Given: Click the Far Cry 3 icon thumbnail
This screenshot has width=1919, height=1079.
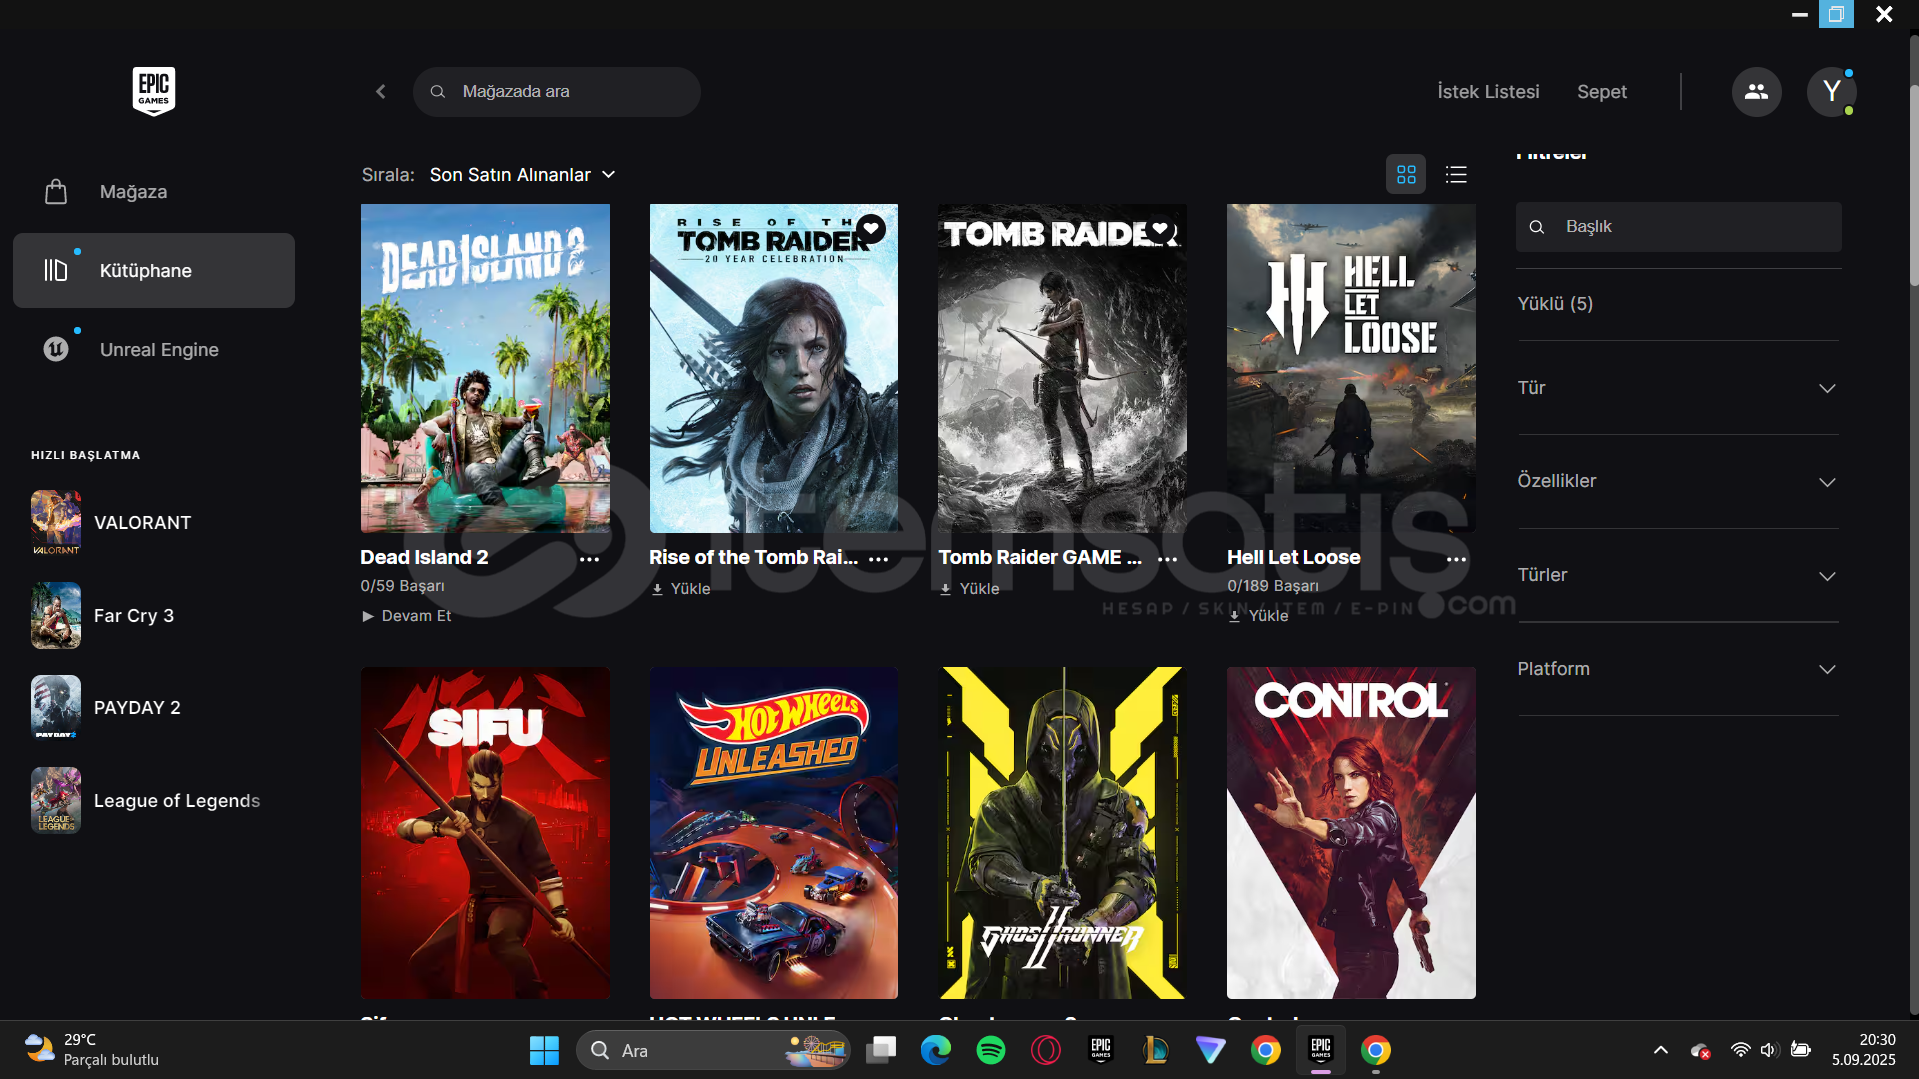Looking at the screenshot, I should click(56, 615).
